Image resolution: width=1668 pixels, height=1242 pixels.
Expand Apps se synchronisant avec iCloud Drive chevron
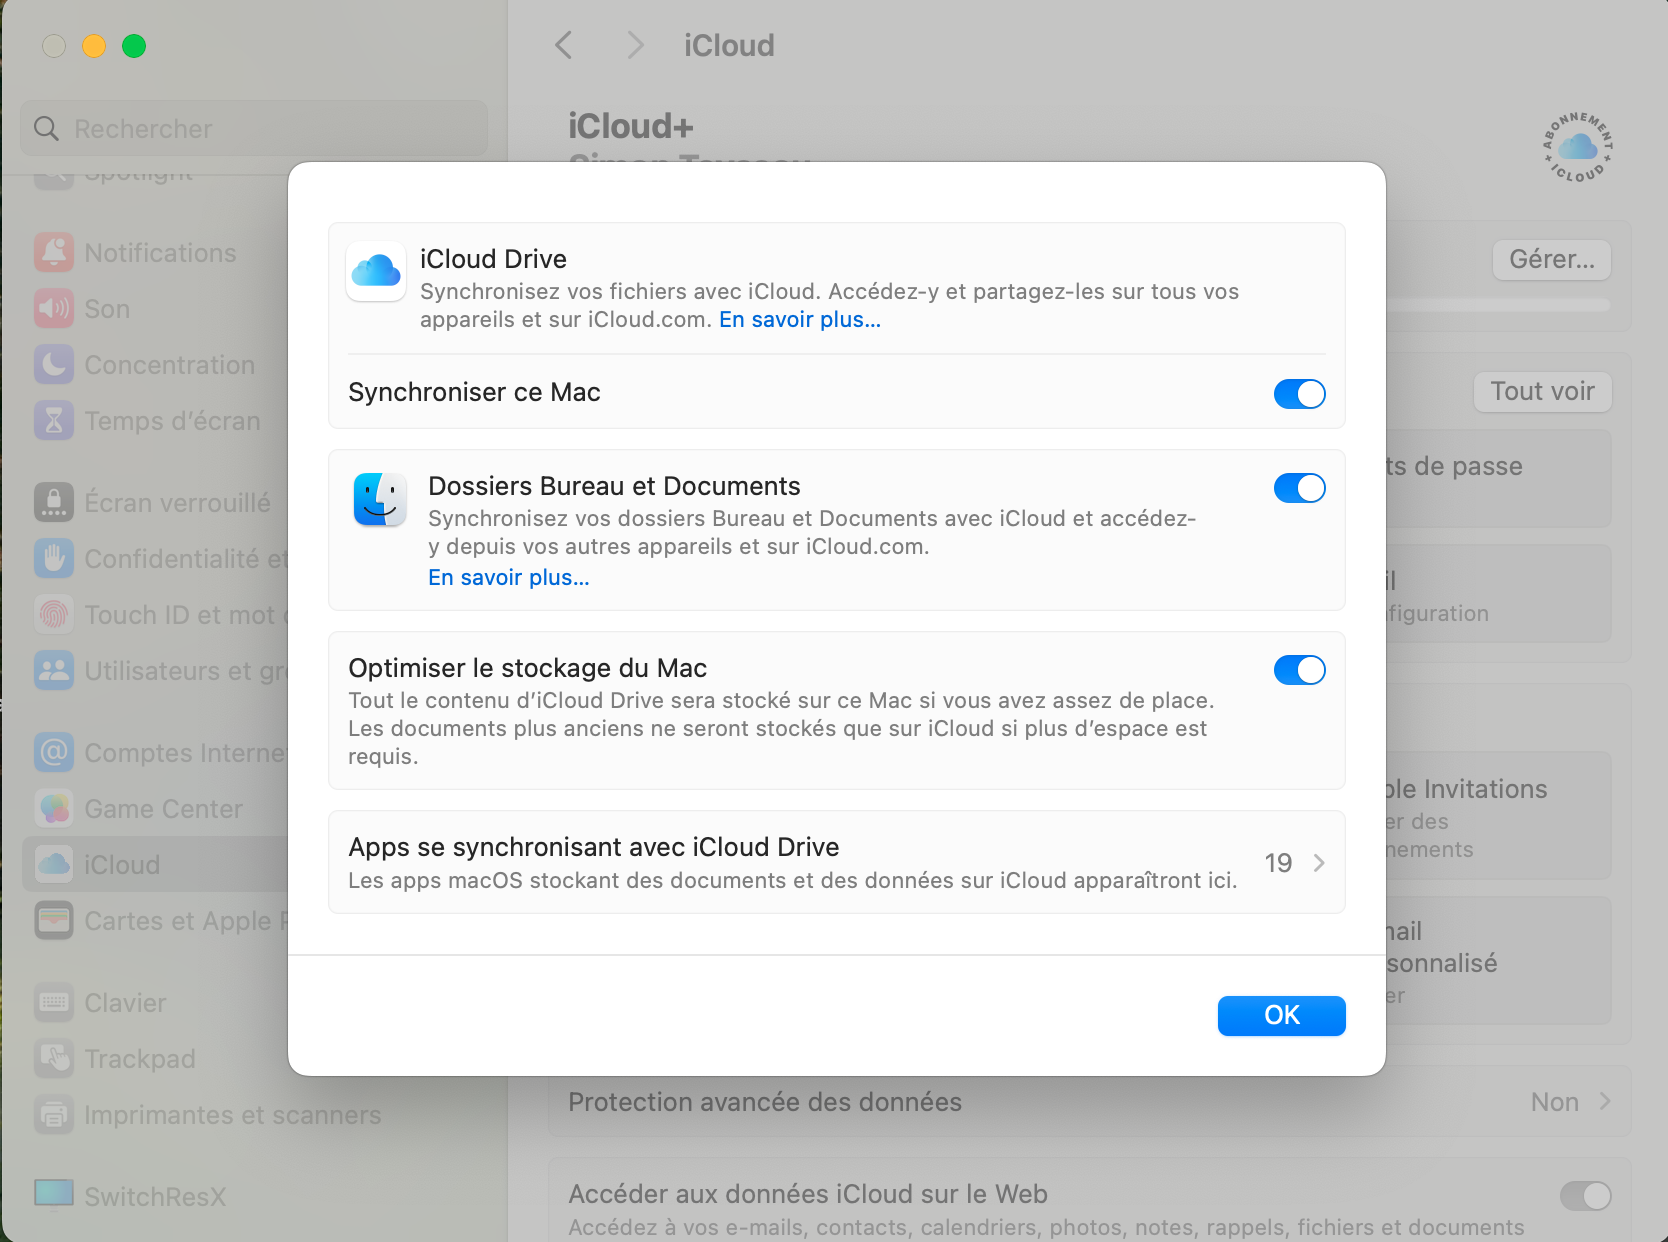[1319, 863]
